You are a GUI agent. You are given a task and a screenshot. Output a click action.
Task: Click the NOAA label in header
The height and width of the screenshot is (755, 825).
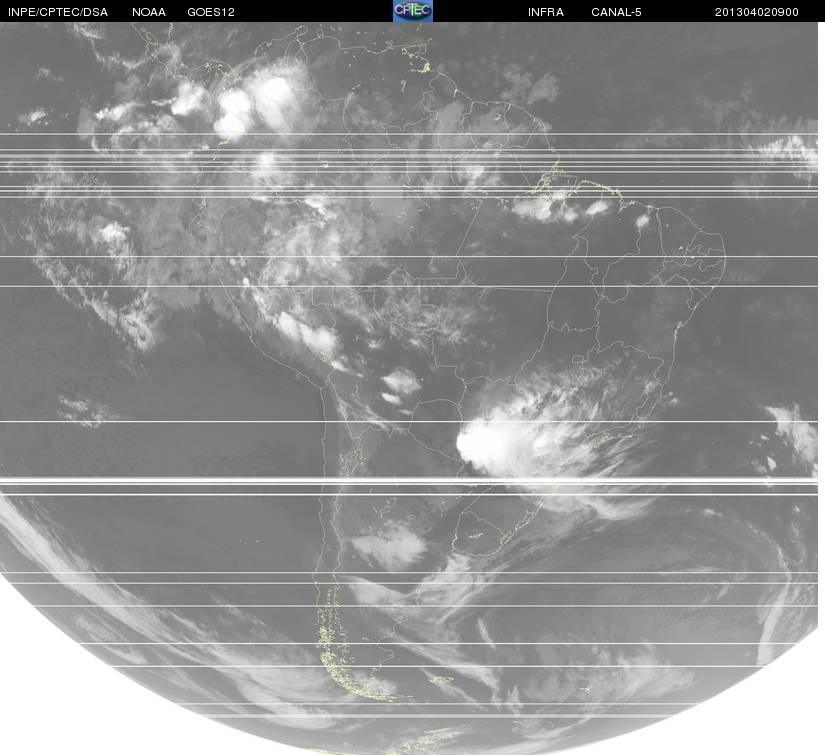[x=149, y=12]
